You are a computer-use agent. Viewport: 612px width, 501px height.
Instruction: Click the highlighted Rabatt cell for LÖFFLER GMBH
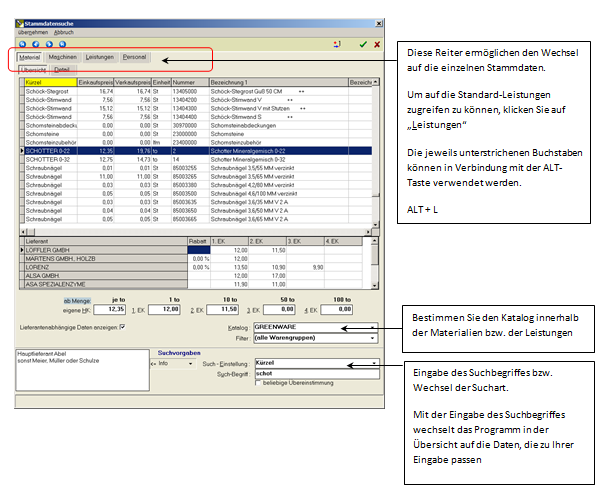[x=199, y=250]
